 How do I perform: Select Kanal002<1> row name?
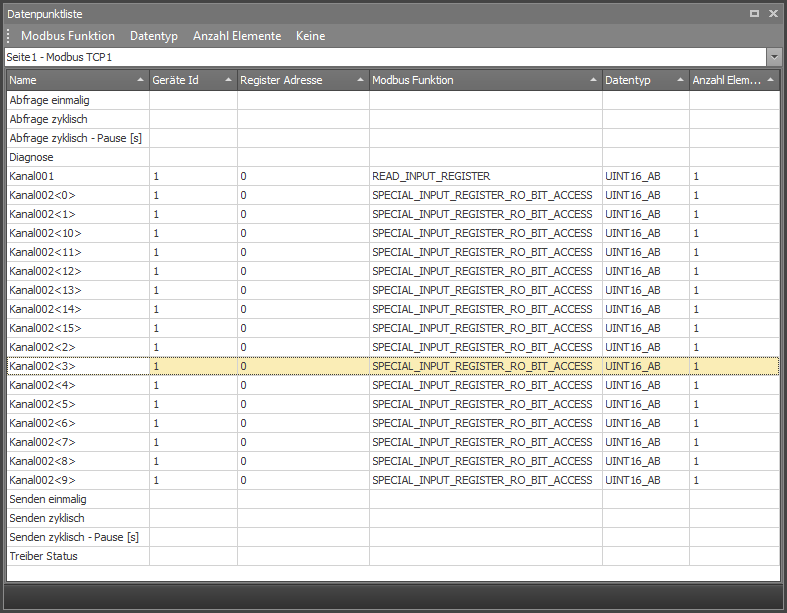point(78,214)
